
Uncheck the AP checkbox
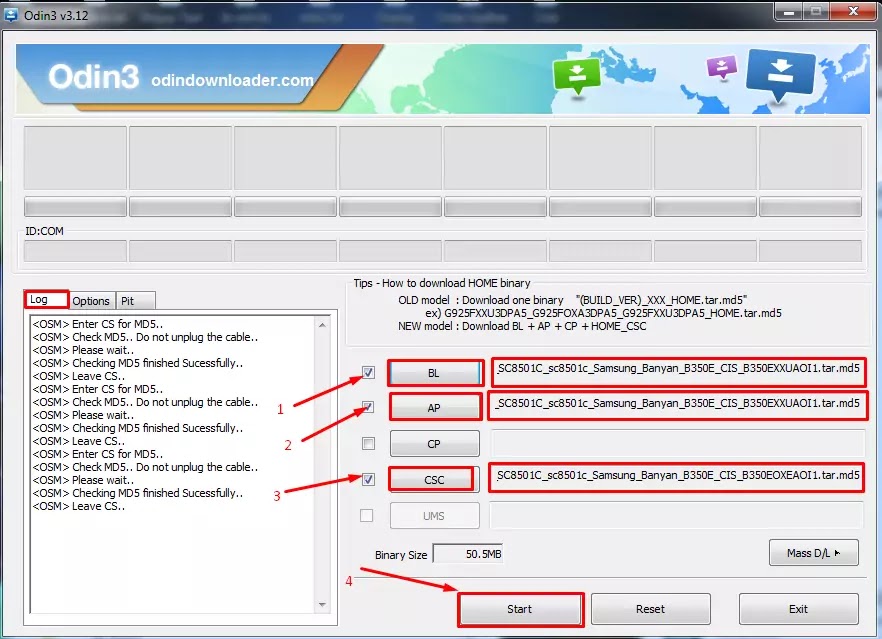click(368, 407)
